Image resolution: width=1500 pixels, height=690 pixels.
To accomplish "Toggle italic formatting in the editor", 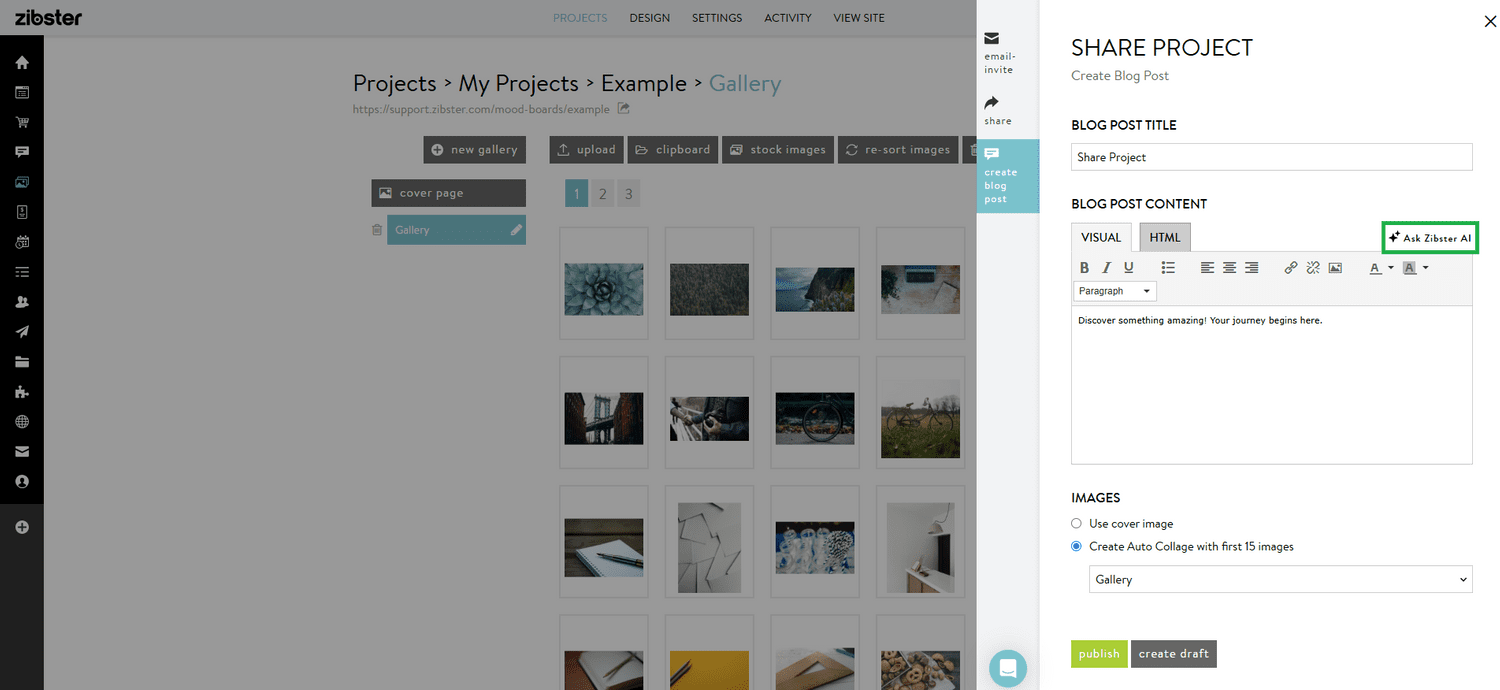I will pos(1106,268).
